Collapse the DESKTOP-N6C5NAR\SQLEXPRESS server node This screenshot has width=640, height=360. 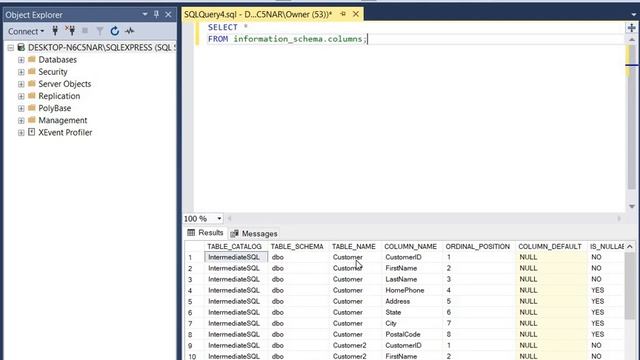(11, 48)
